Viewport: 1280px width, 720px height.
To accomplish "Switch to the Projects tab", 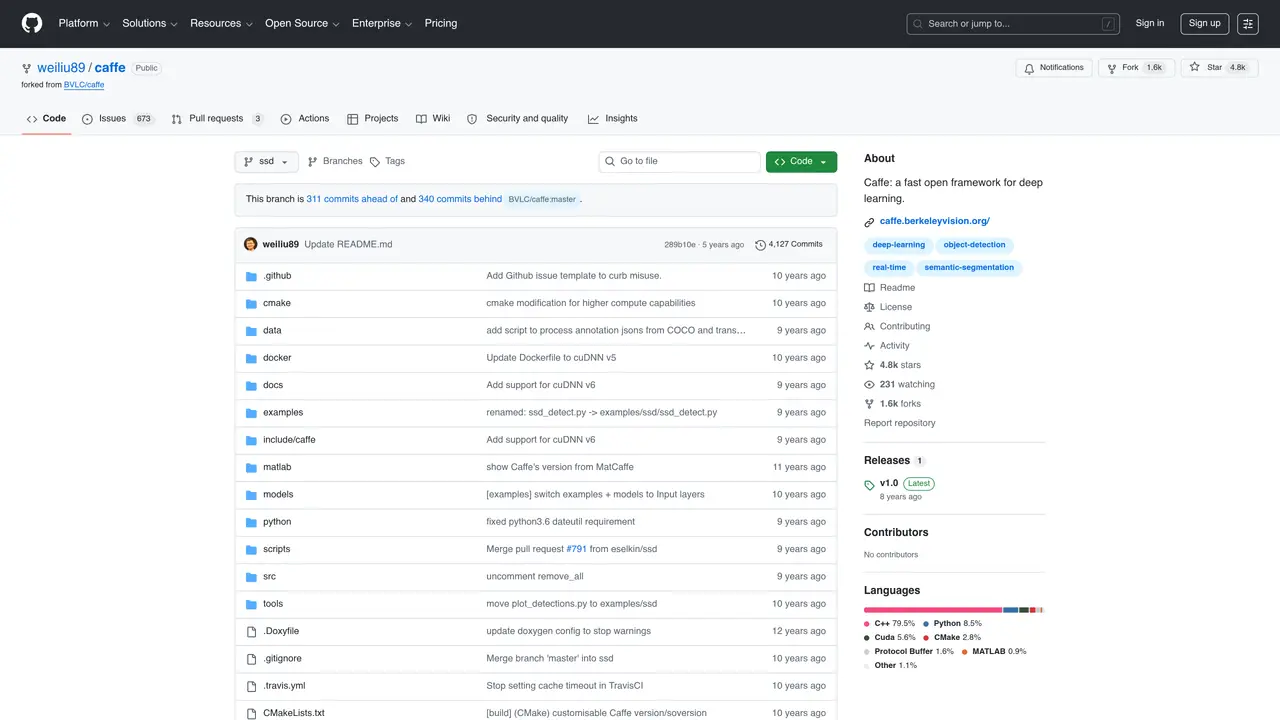I will tap(373, 119).
